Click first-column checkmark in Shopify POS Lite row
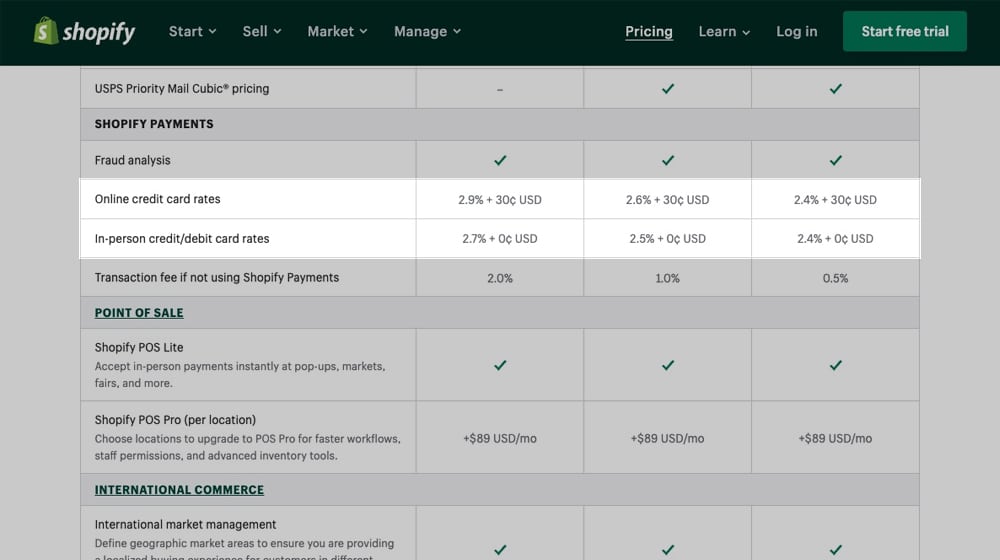 [500, 365]
